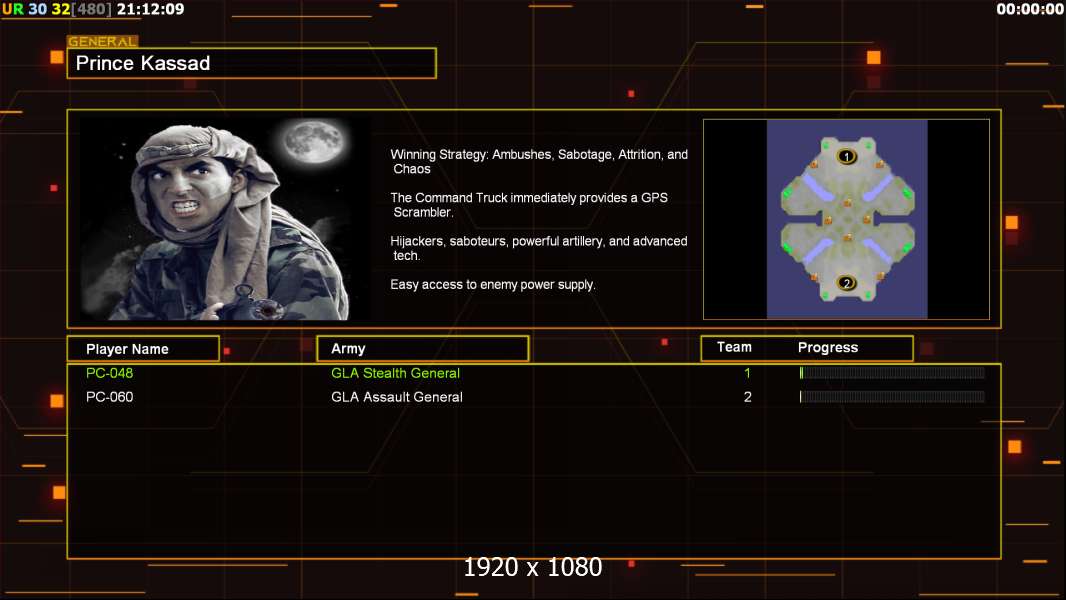
Task: Select player row PC-060
Action: [534, 397]
